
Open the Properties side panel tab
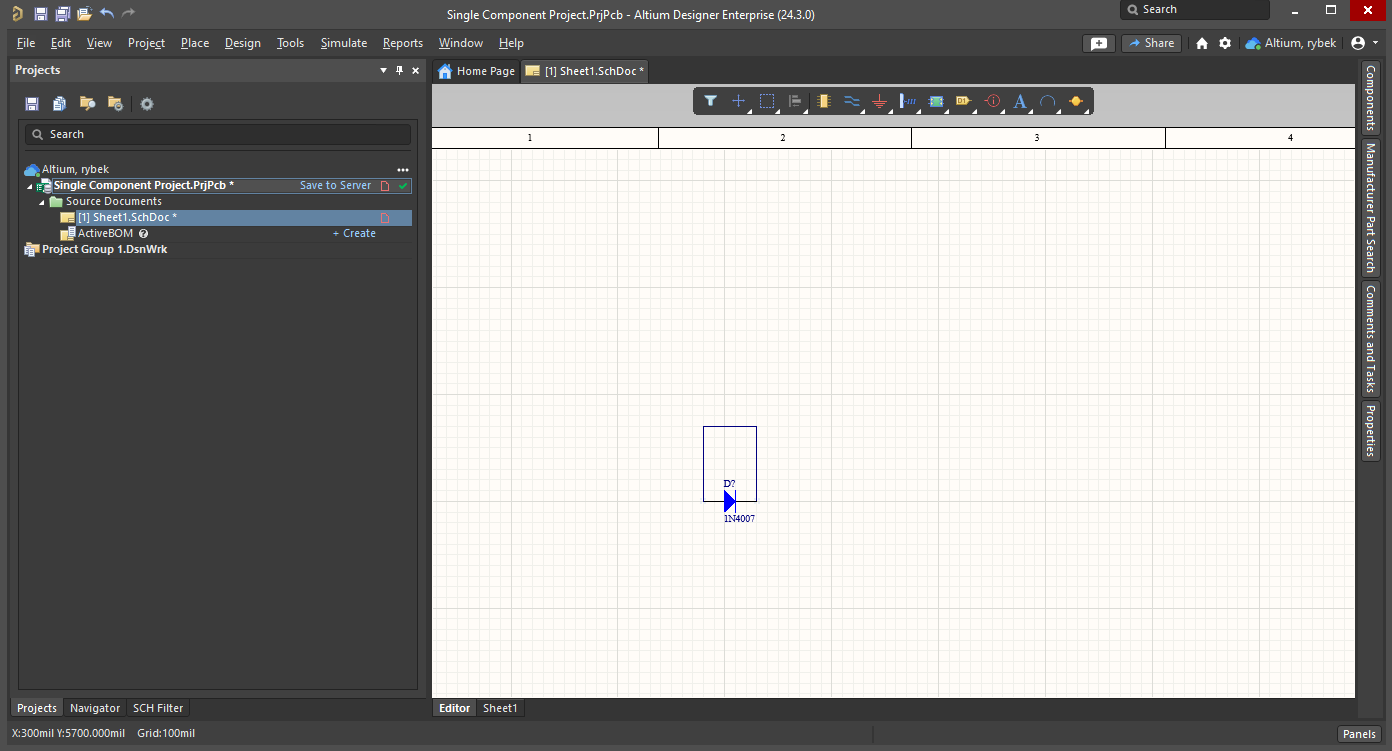pyautogui.click(x=1370, y=431)
